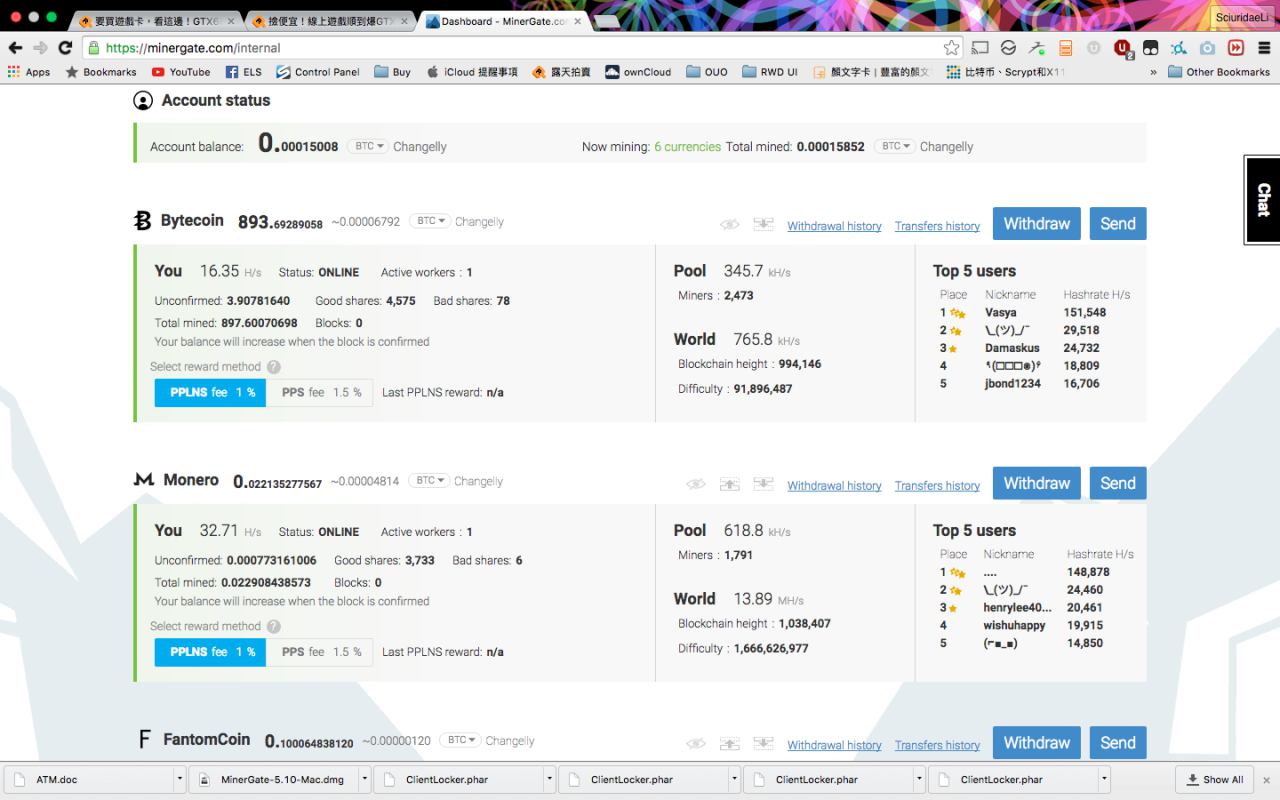The width and height of the screenshot is (1280, 800).
Task: Click Bytecoin reward method help icon
Action: tap(274, 367)
